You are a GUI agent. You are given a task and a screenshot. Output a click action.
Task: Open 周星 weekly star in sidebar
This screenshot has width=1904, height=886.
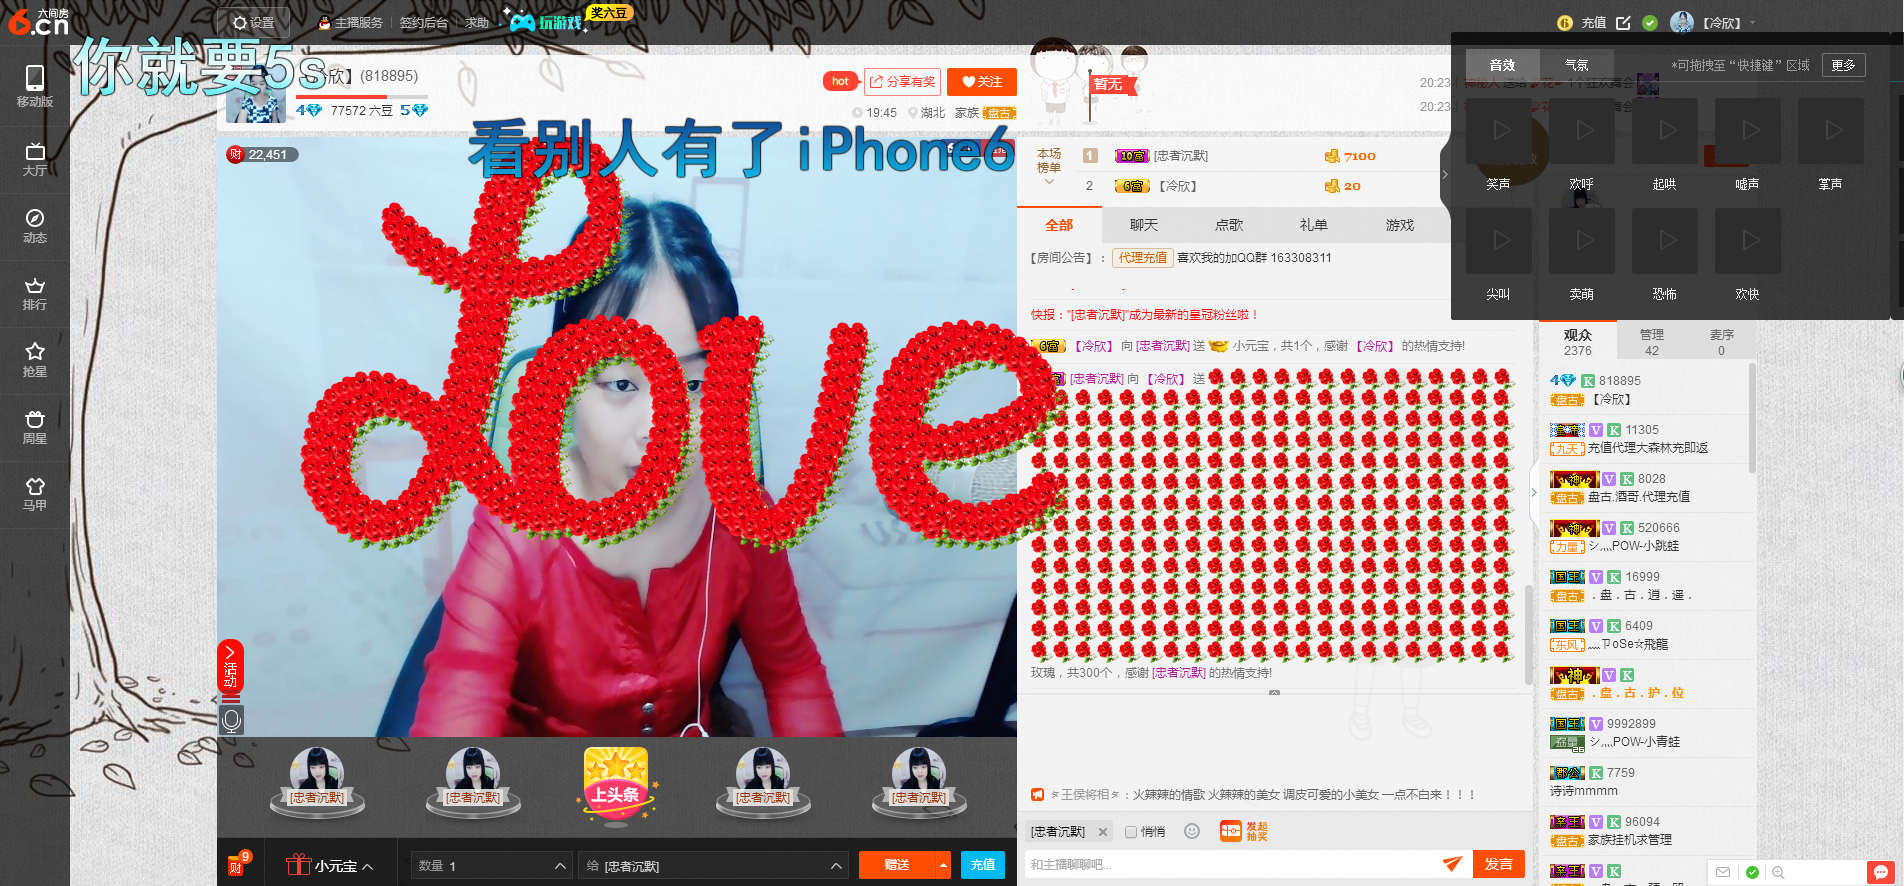pos(34,427)
